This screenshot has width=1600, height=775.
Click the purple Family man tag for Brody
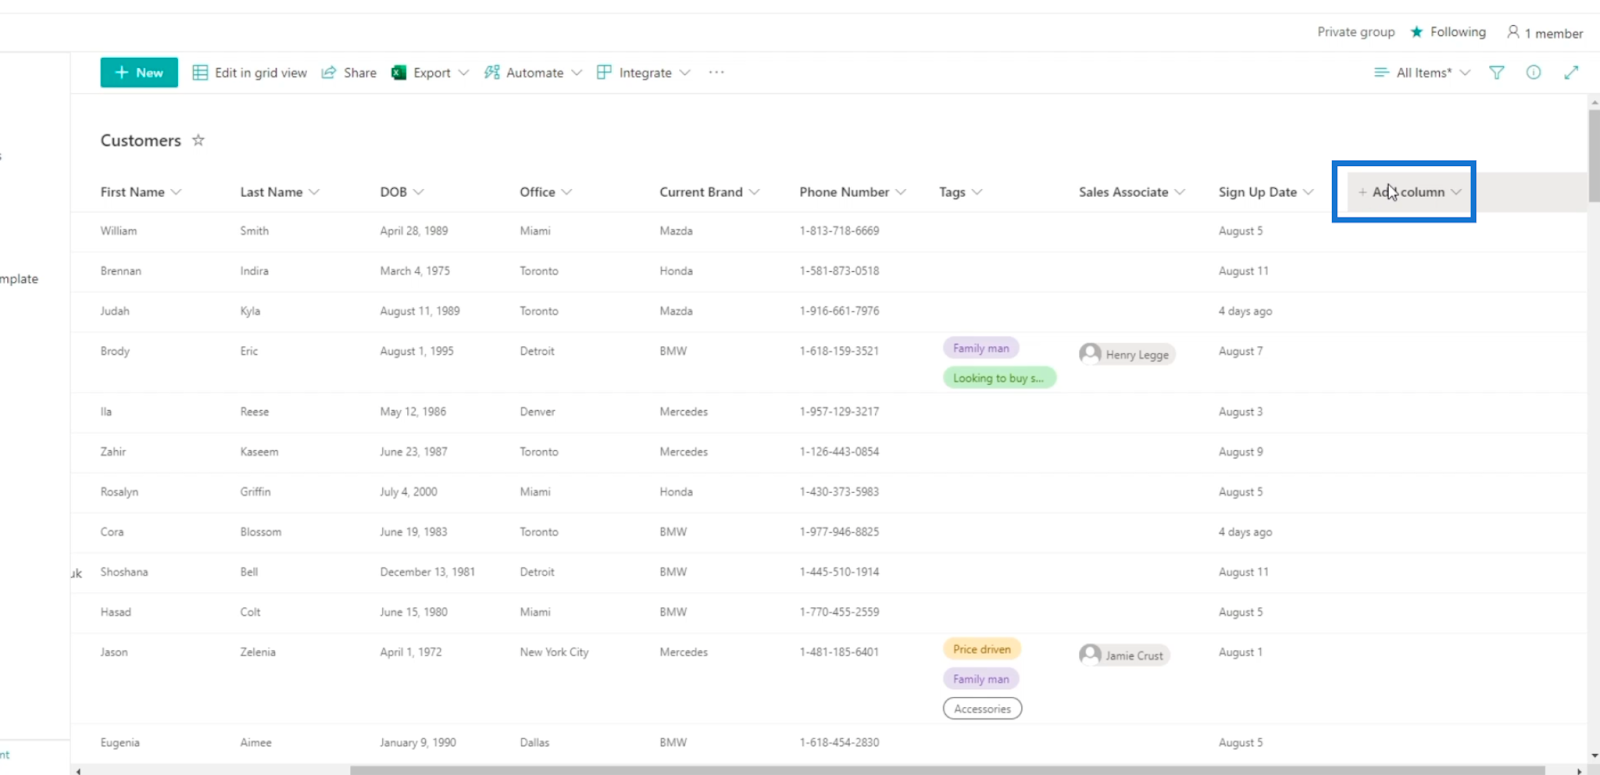980,348
